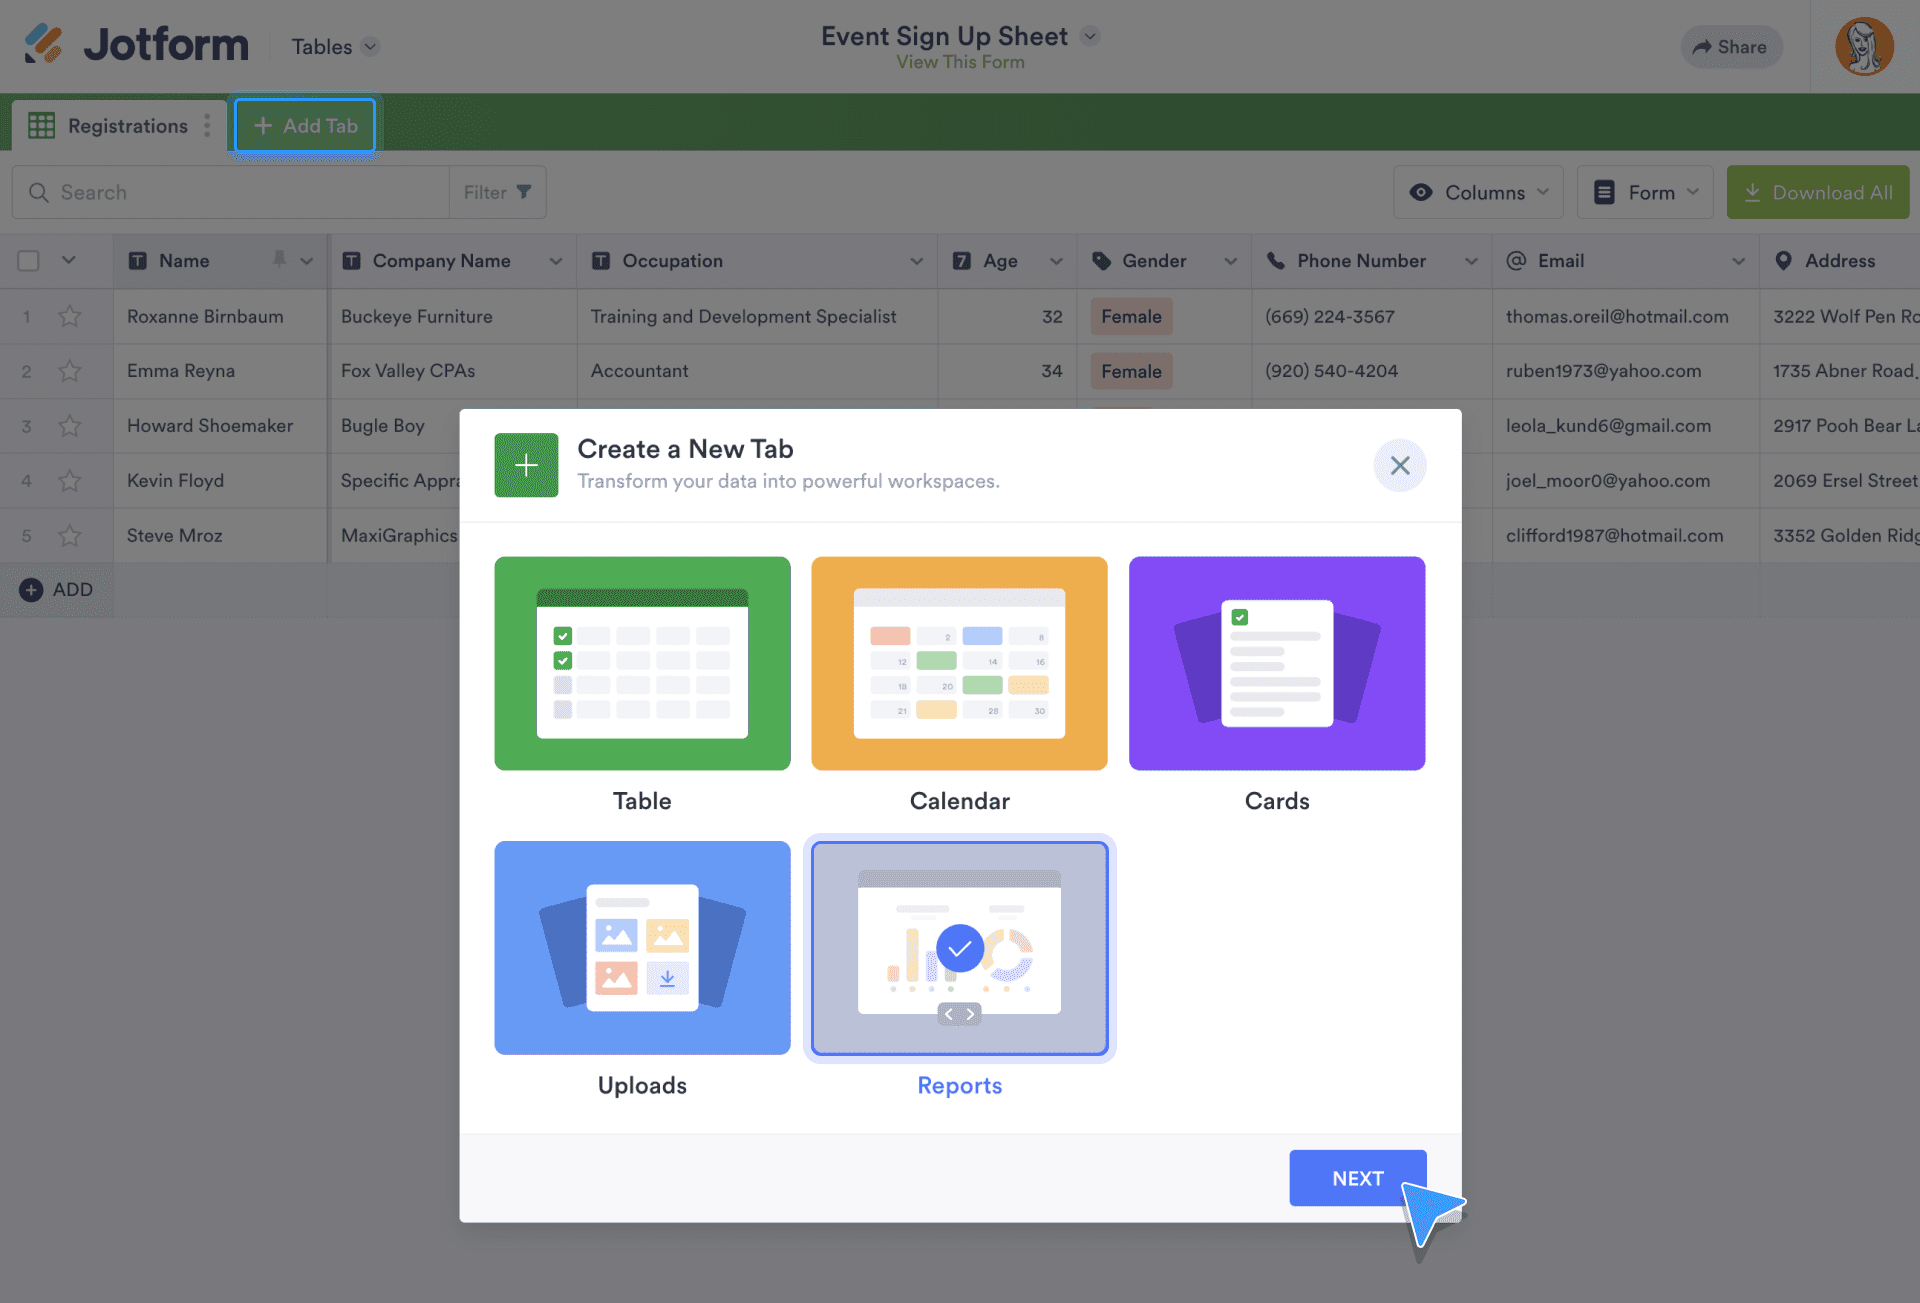This screenshot has width=1920, height=1303.
Task: Click the NEXT button
Action: coord(1357,1178)
